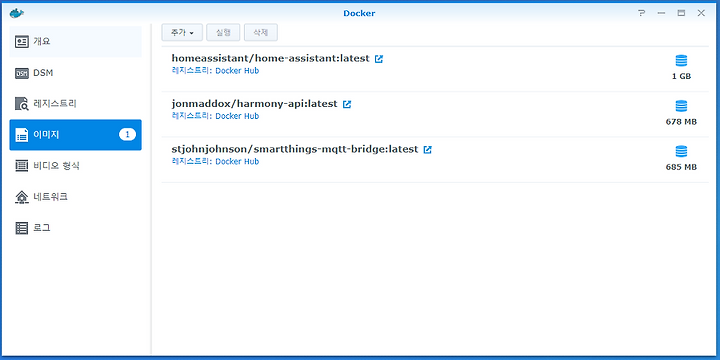Click the 678 MB size label
Image resolution: width=720 pixels, height=360 pixels.
coord(681,122)
